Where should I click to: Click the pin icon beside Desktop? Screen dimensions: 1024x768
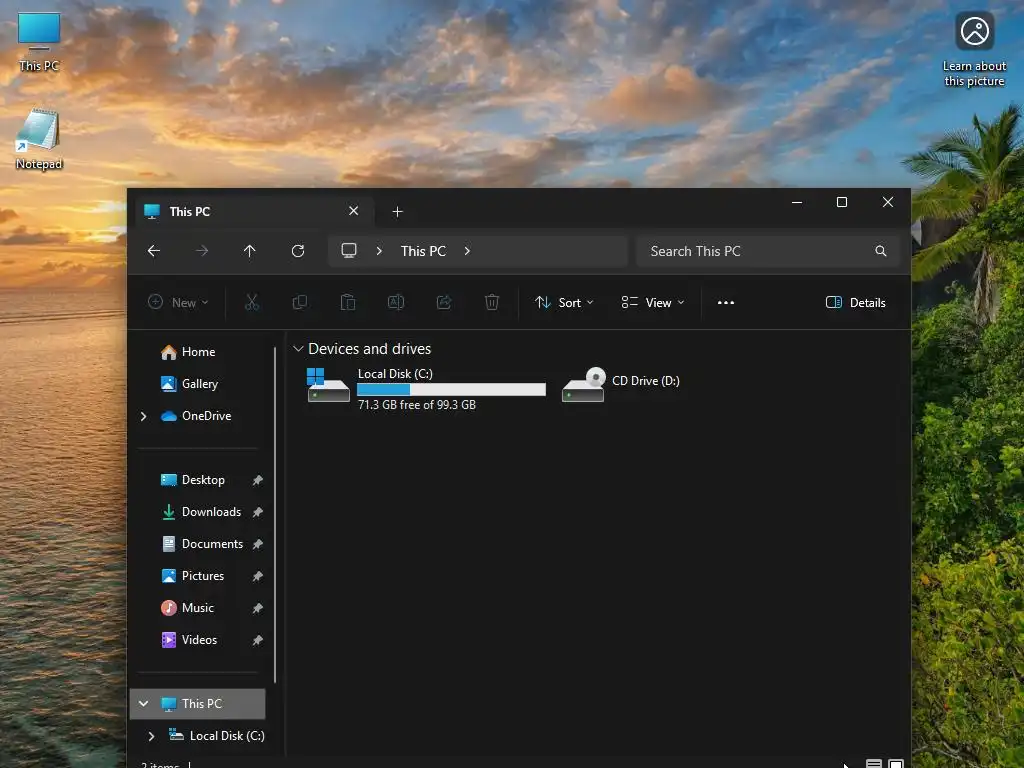[257, 480]
